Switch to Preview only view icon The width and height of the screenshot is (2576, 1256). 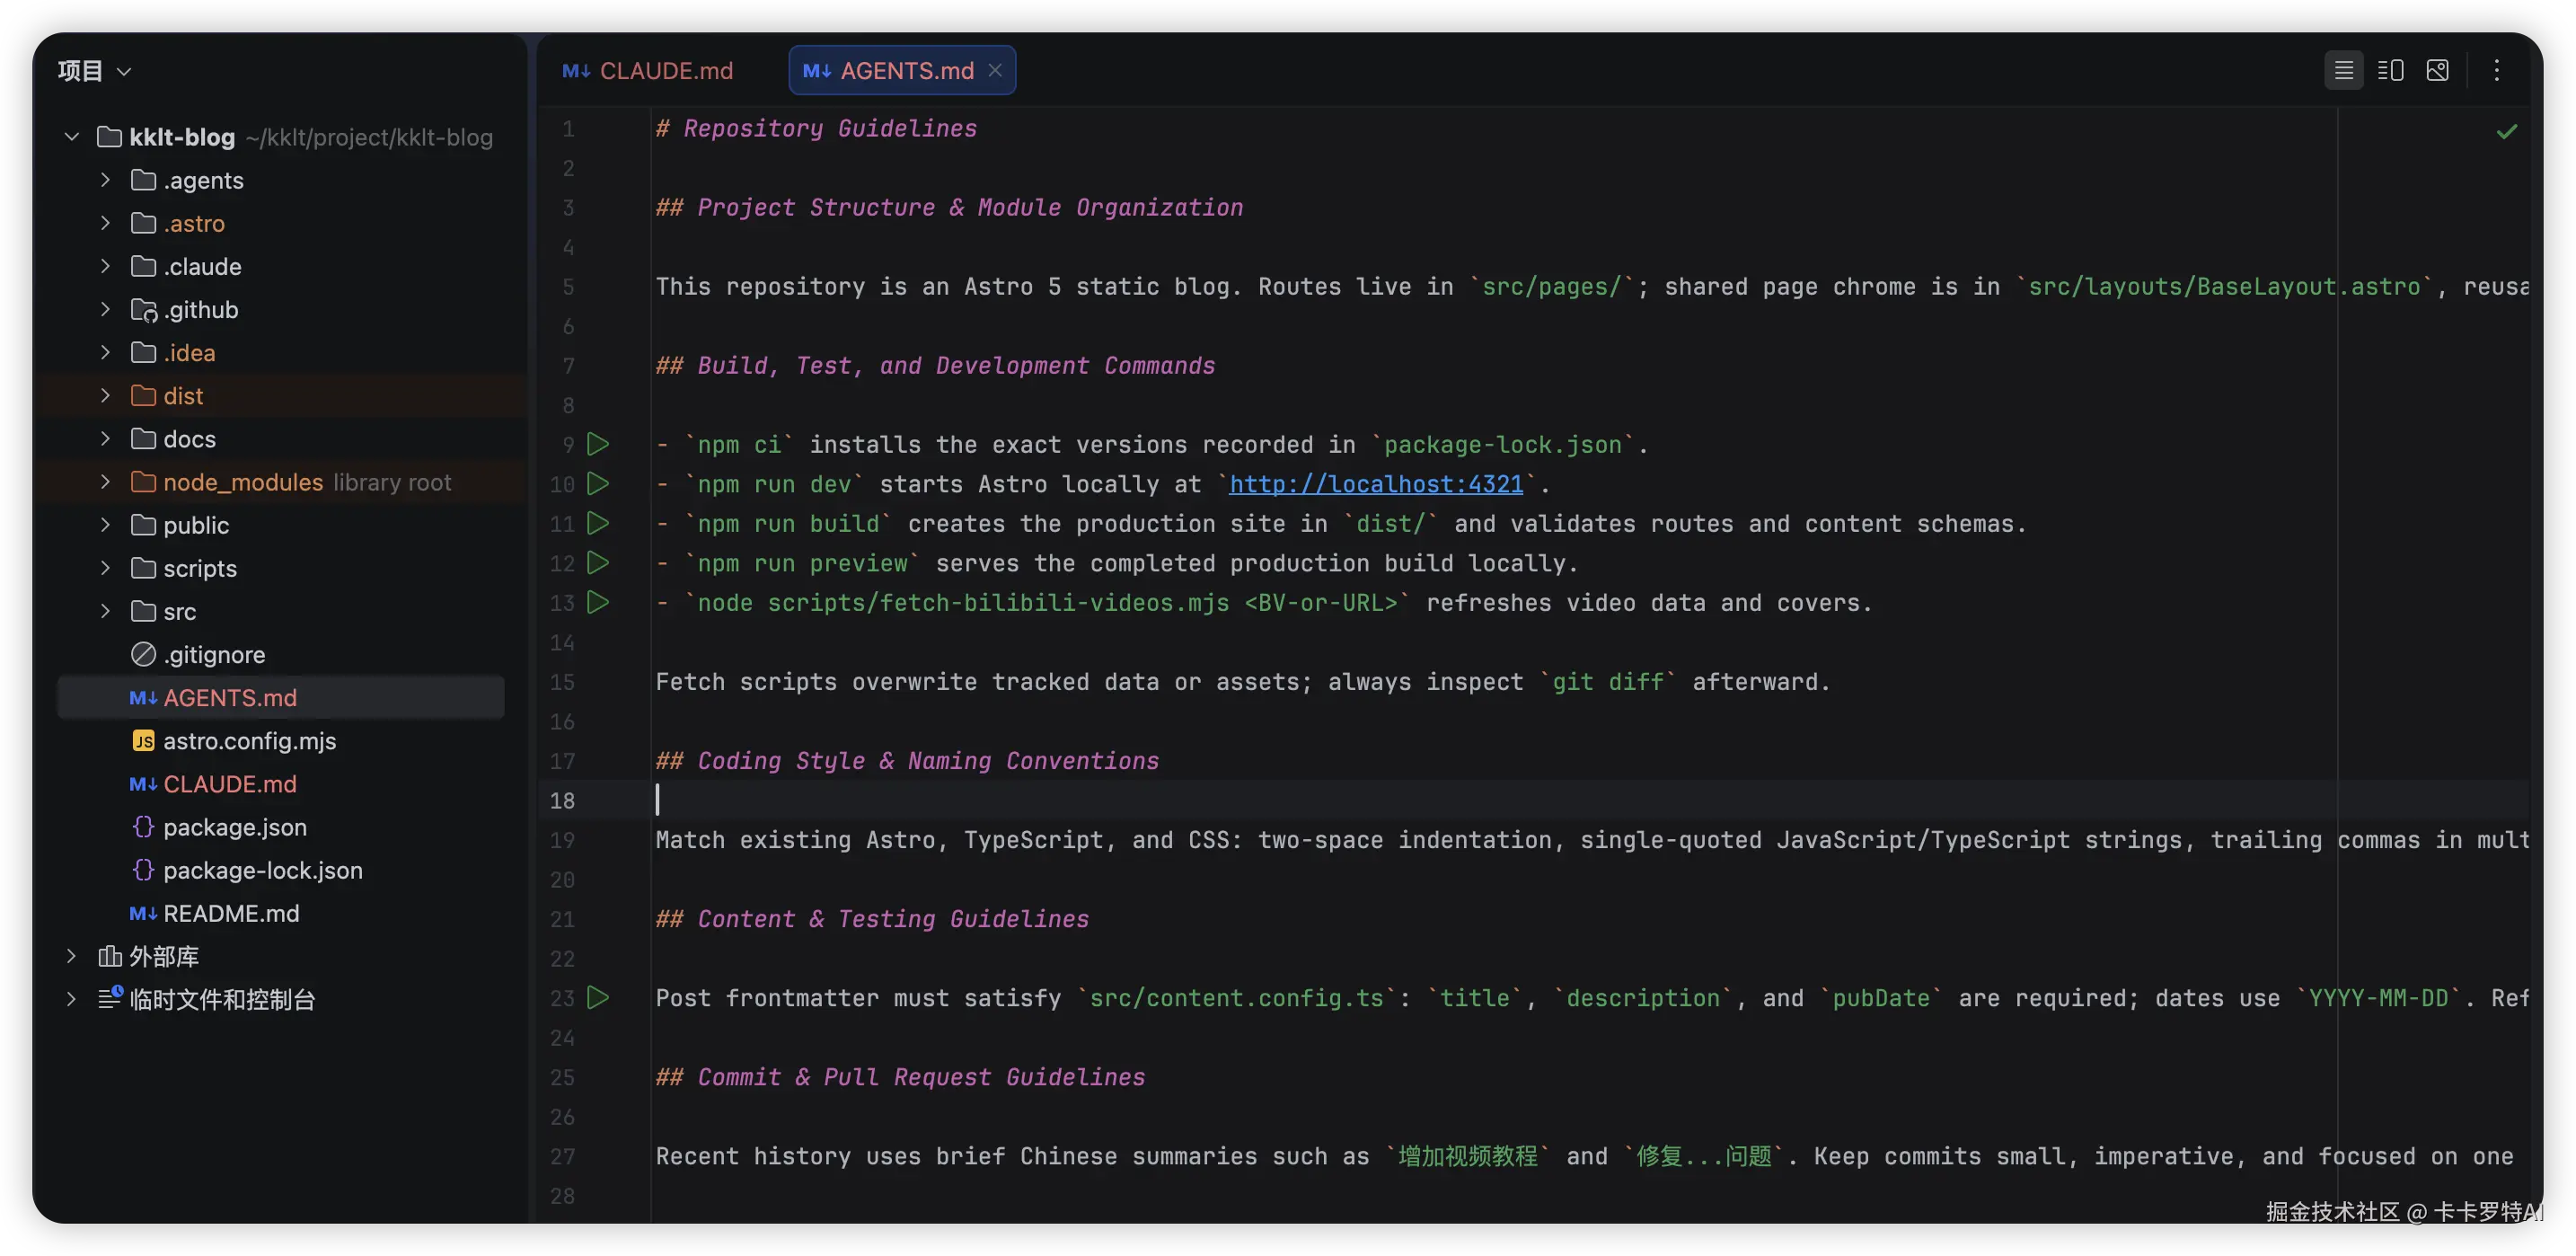click(2437, 70)
